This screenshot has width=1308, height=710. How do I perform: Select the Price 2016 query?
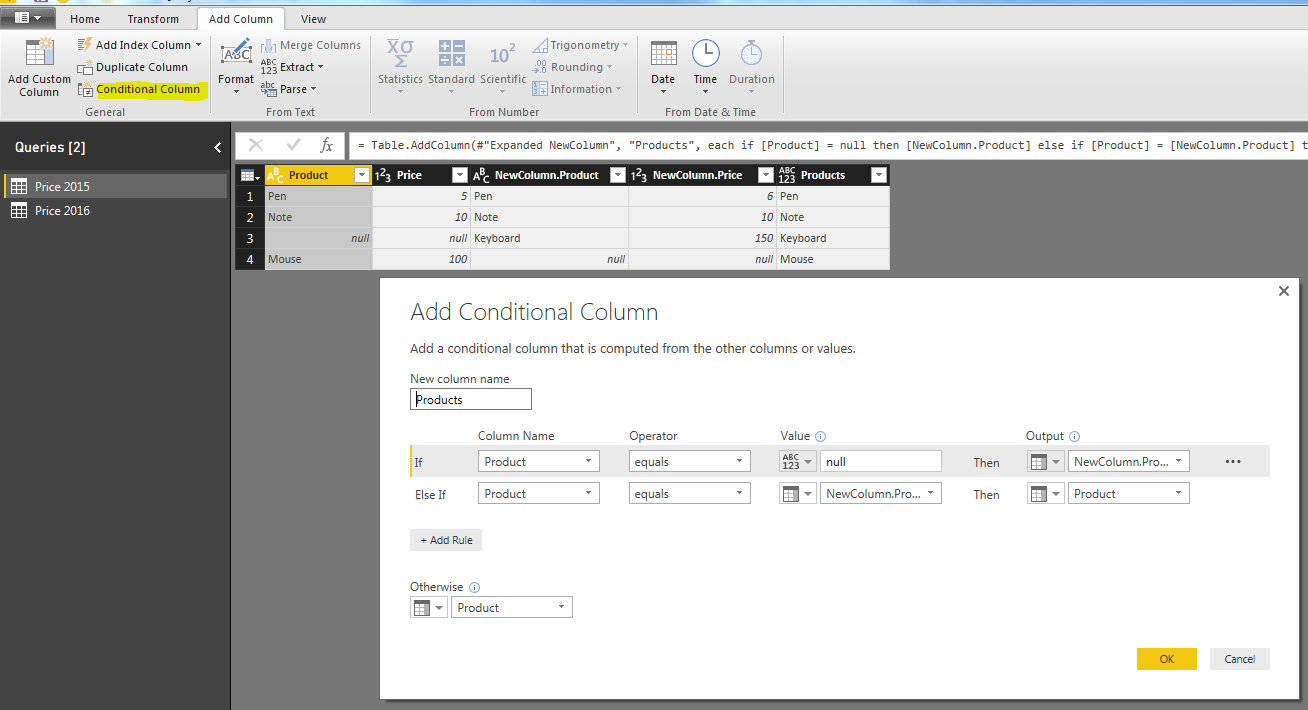tap(114, 210)
